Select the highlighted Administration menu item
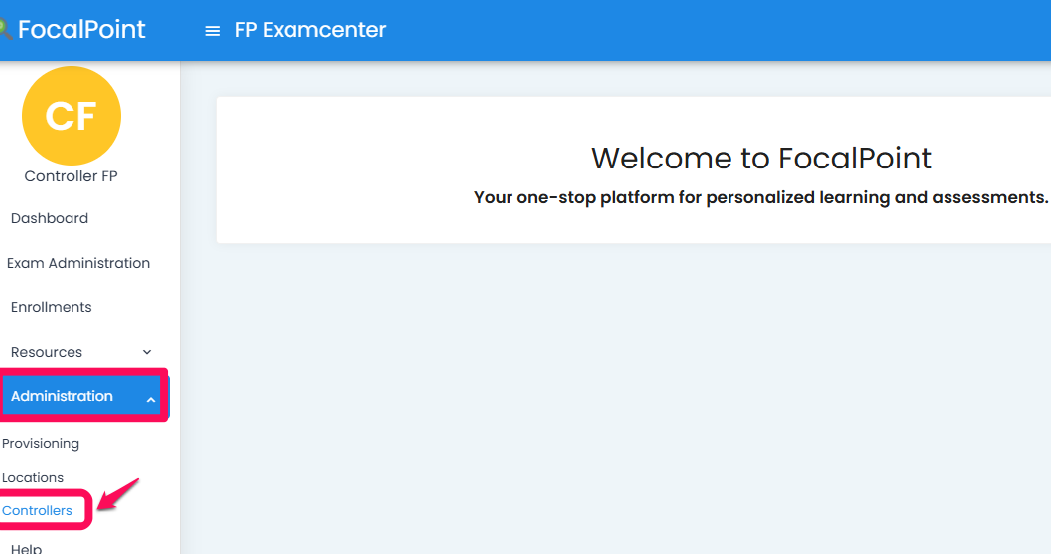1051x554 pixels. tap(62, 396)
